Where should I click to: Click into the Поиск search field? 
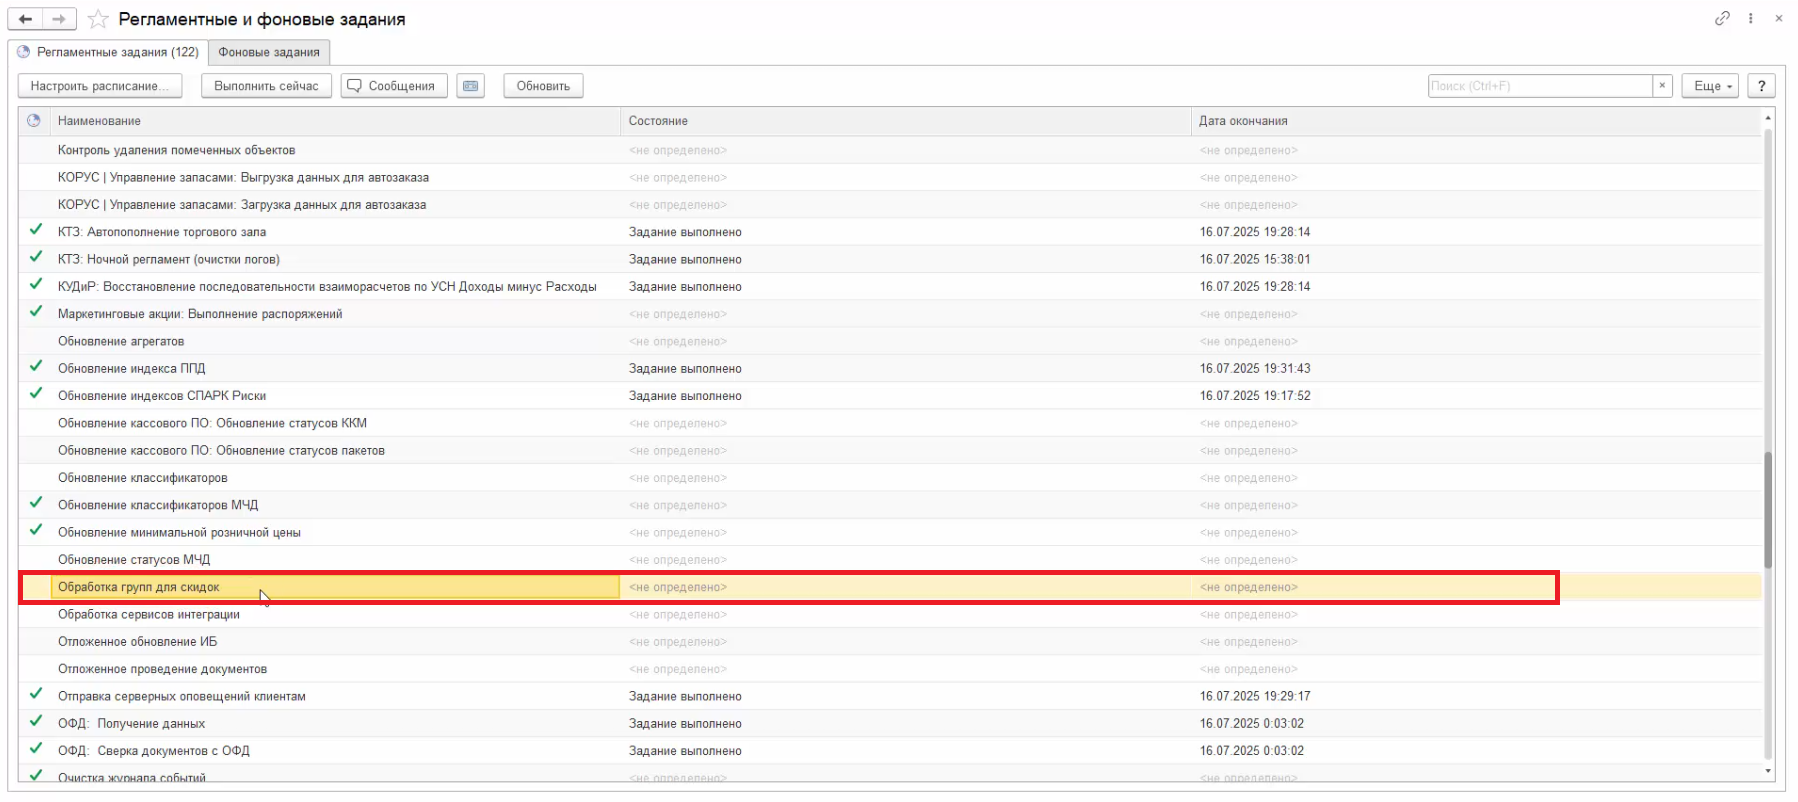[x=1539, y=86]
